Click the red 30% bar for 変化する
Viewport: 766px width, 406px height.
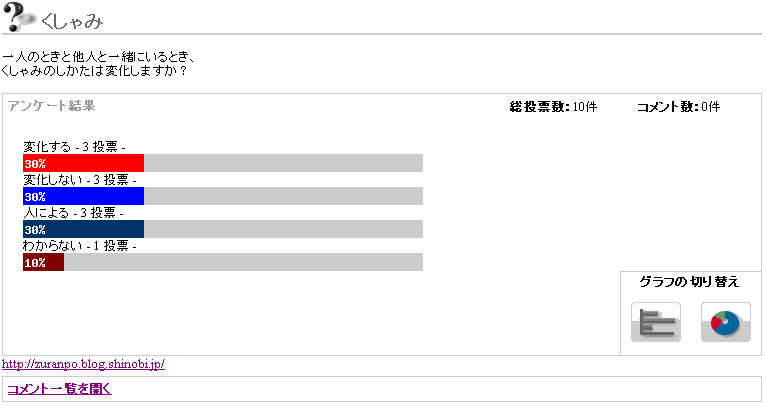click(84, 163)
